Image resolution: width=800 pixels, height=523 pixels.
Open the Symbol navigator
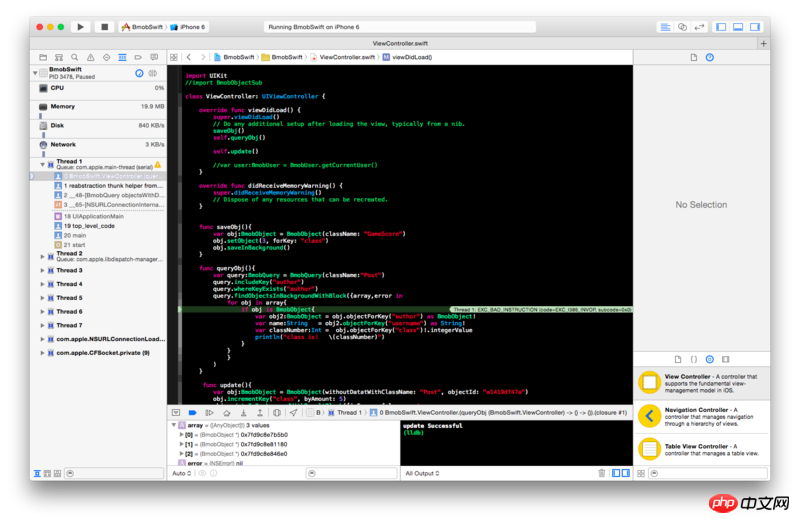pos(59,58)
